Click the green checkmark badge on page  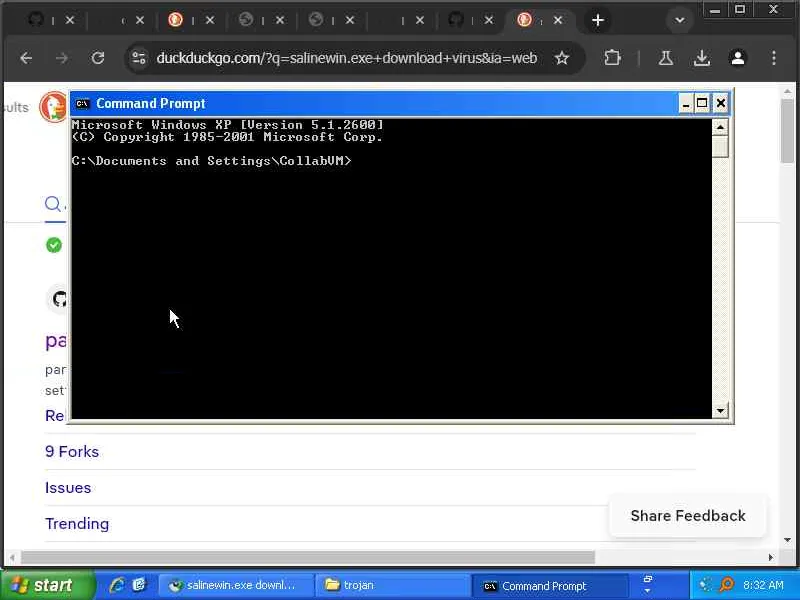tap(54, 245)
